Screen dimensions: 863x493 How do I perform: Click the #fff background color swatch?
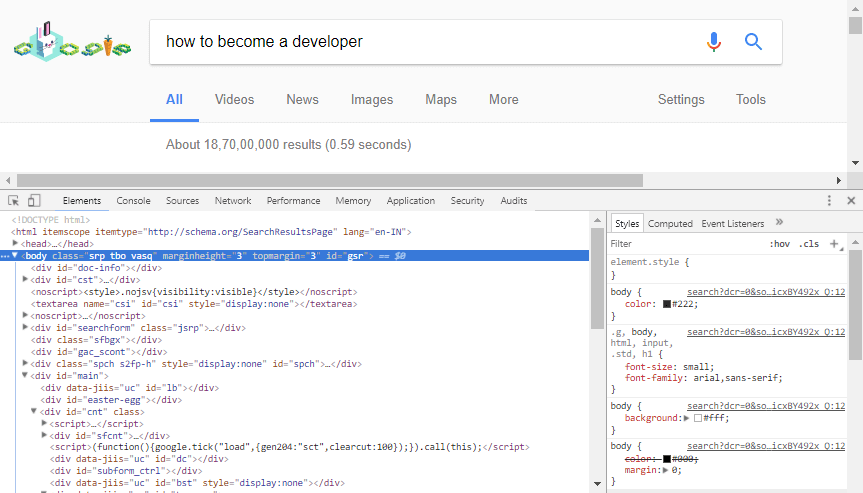(698, 418)
